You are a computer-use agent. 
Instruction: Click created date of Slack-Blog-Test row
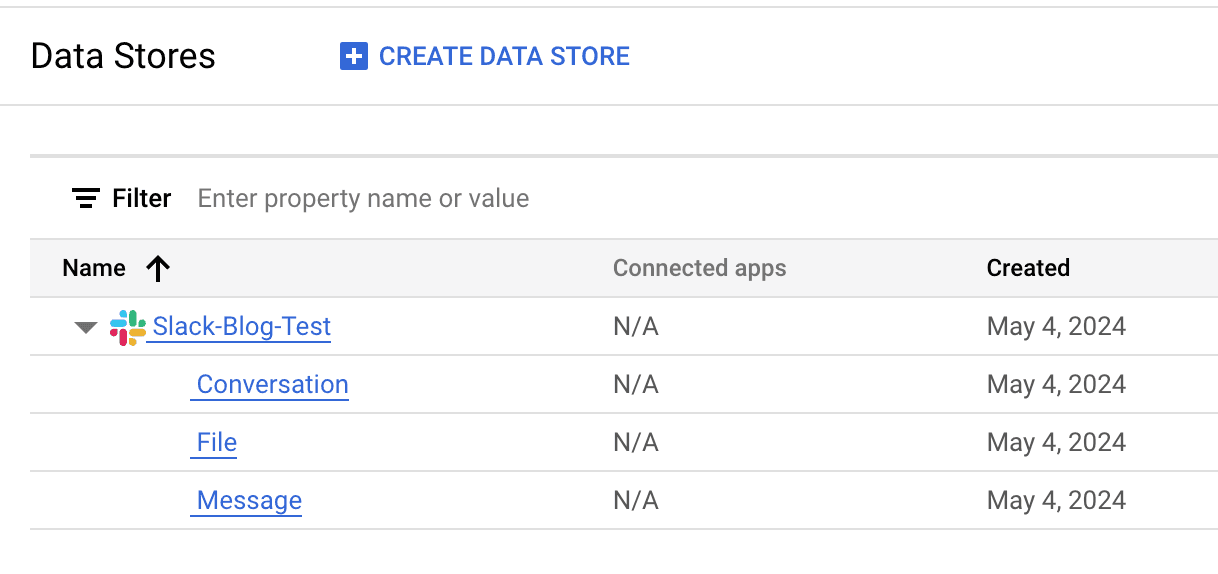point(1056,327)
